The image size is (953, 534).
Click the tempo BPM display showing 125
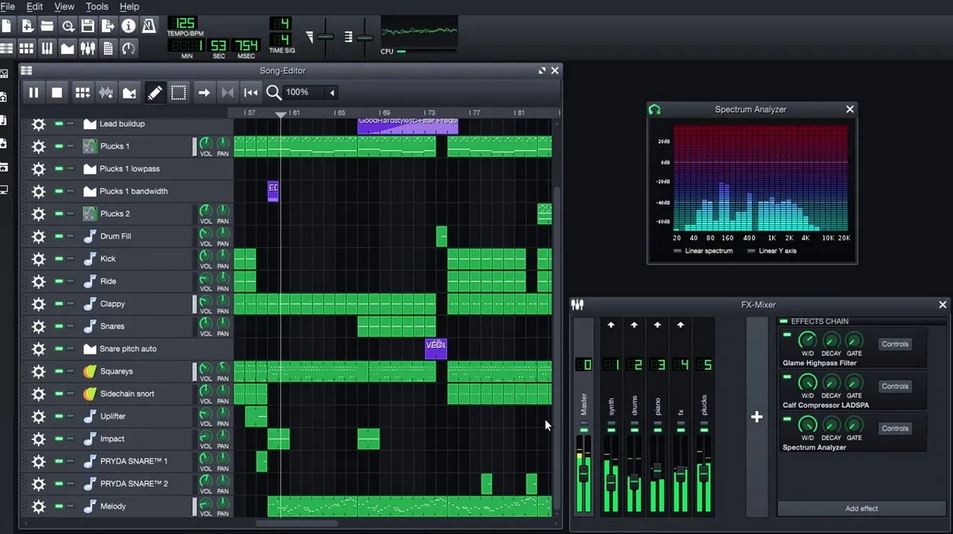[x=185, y=24]
